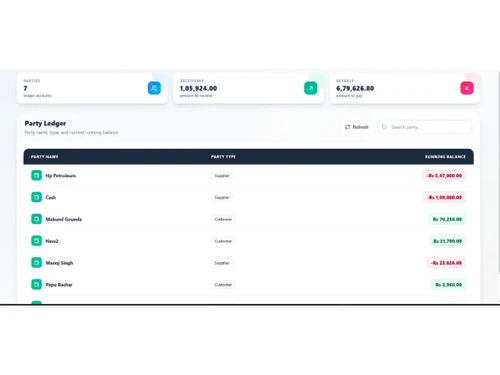Click the -Rs 5,47,000.00 balance badge
This screenshot has width=500, height=375.
(x=444, y=176)
